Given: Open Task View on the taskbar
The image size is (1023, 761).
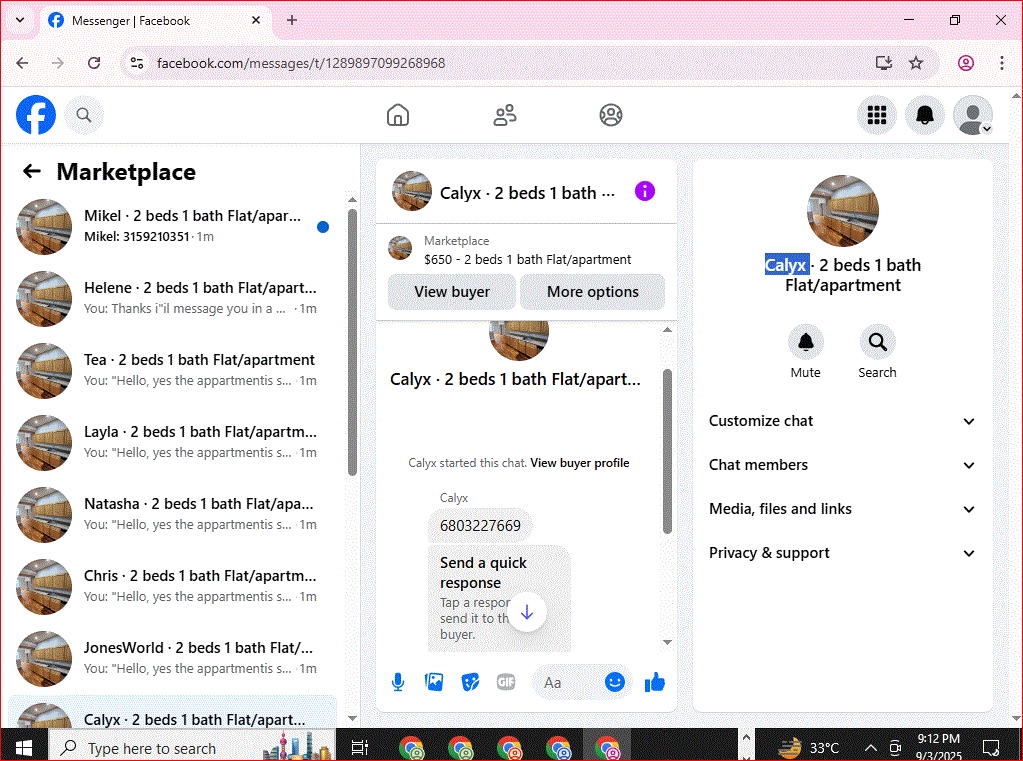Looking at the screenshot, I should (359, 747).
